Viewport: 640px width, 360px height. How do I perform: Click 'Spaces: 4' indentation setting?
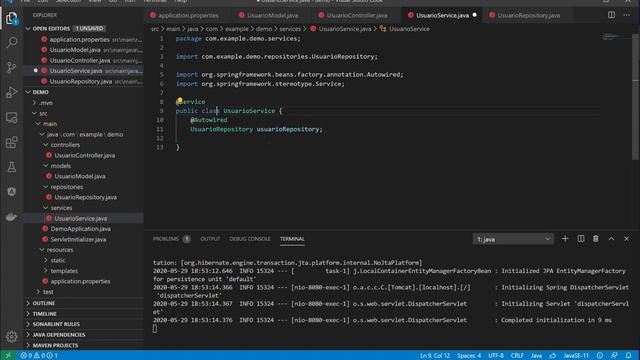point(469,356)
